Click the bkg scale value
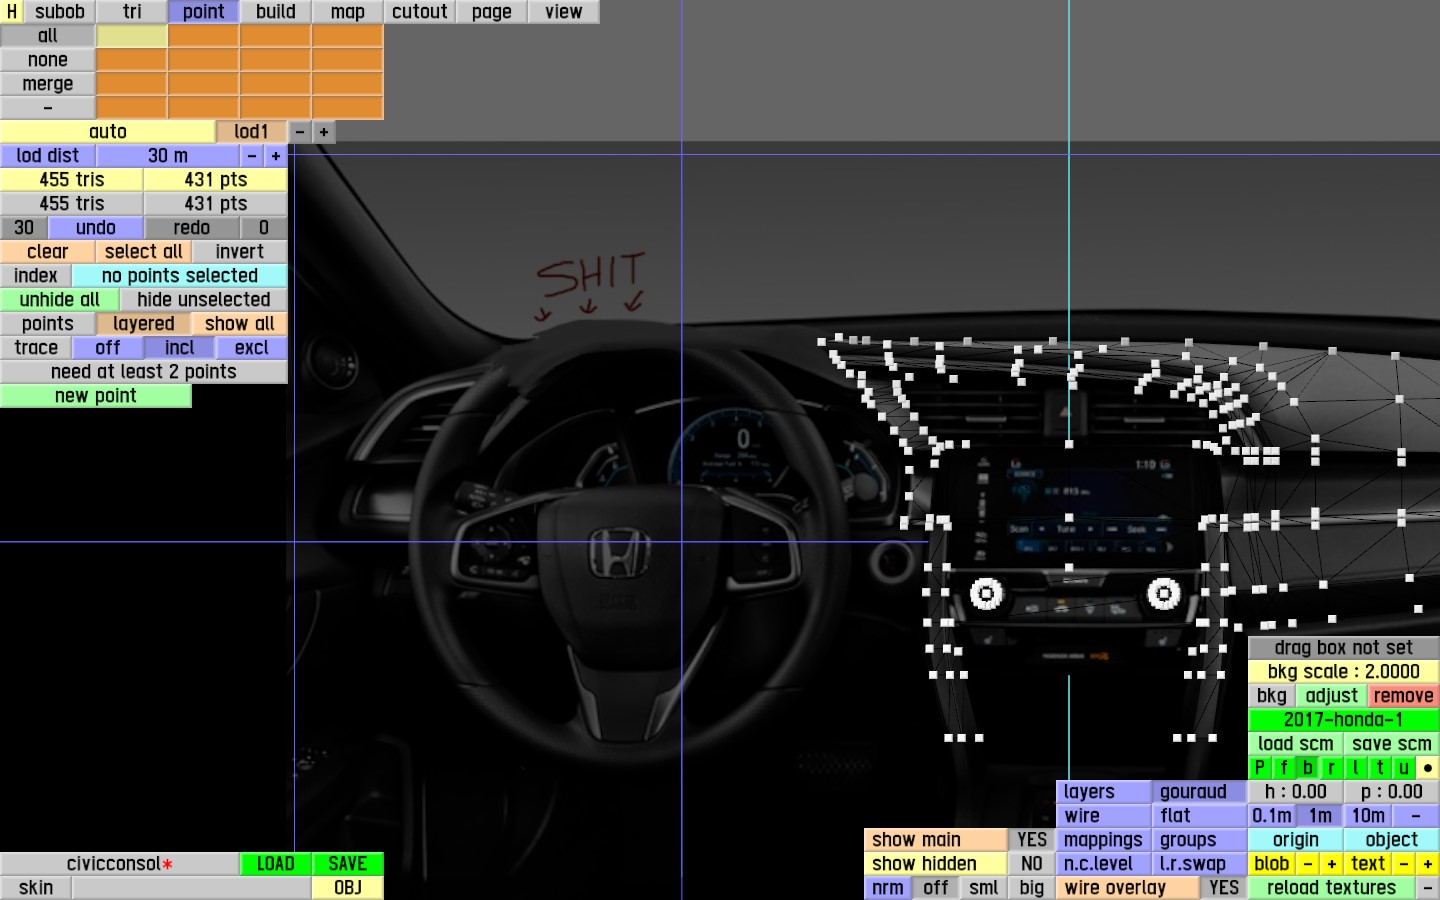The image size is (1440, 900). (x=1344, y=672)
